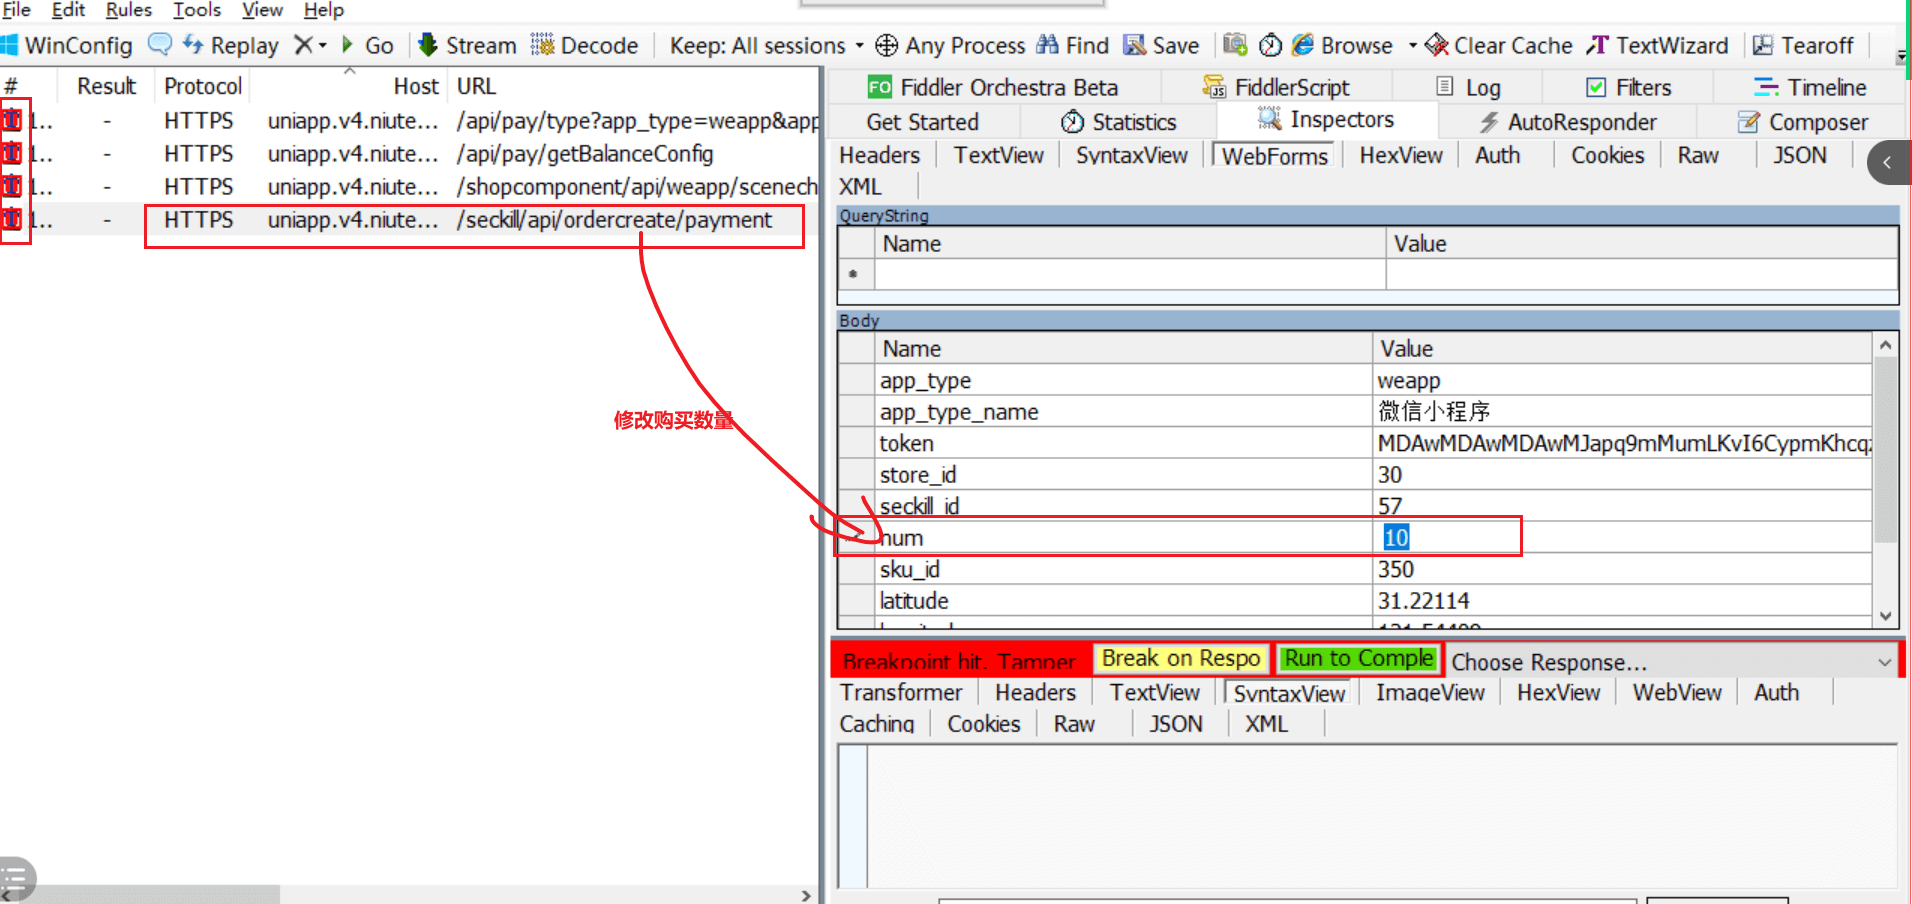The width and height of the screenshot is (1912, 904).
Task: Switch to the Composer tab
Action: (x=1803, y=122)
